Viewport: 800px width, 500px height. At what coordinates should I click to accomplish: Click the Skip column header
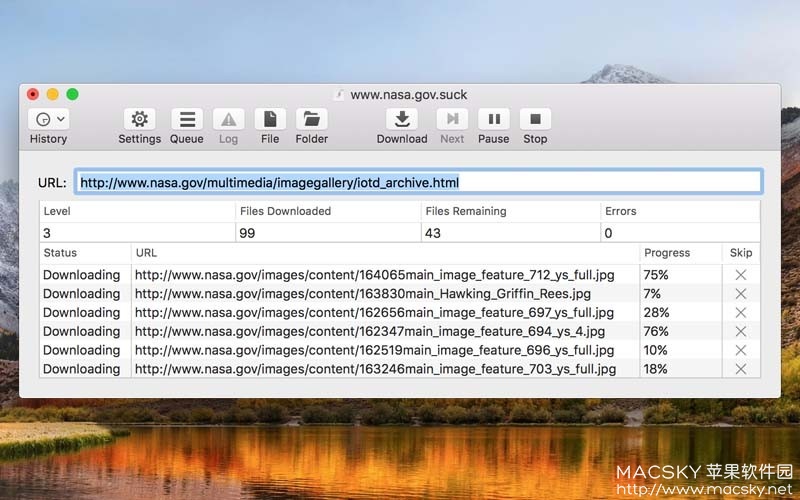tap(741, 253)
